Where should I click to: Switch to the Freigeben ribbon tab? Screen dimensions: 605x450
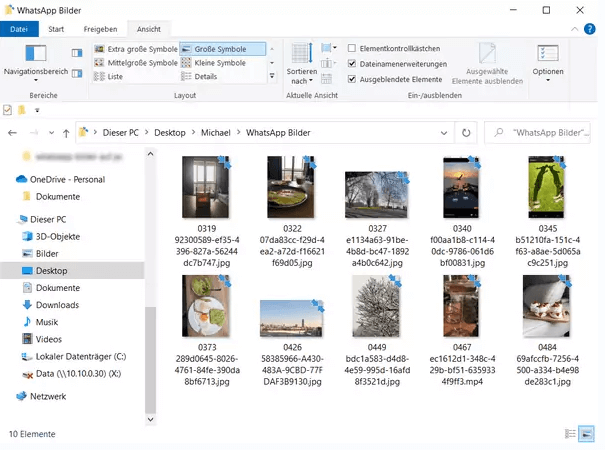pos(99,29)
